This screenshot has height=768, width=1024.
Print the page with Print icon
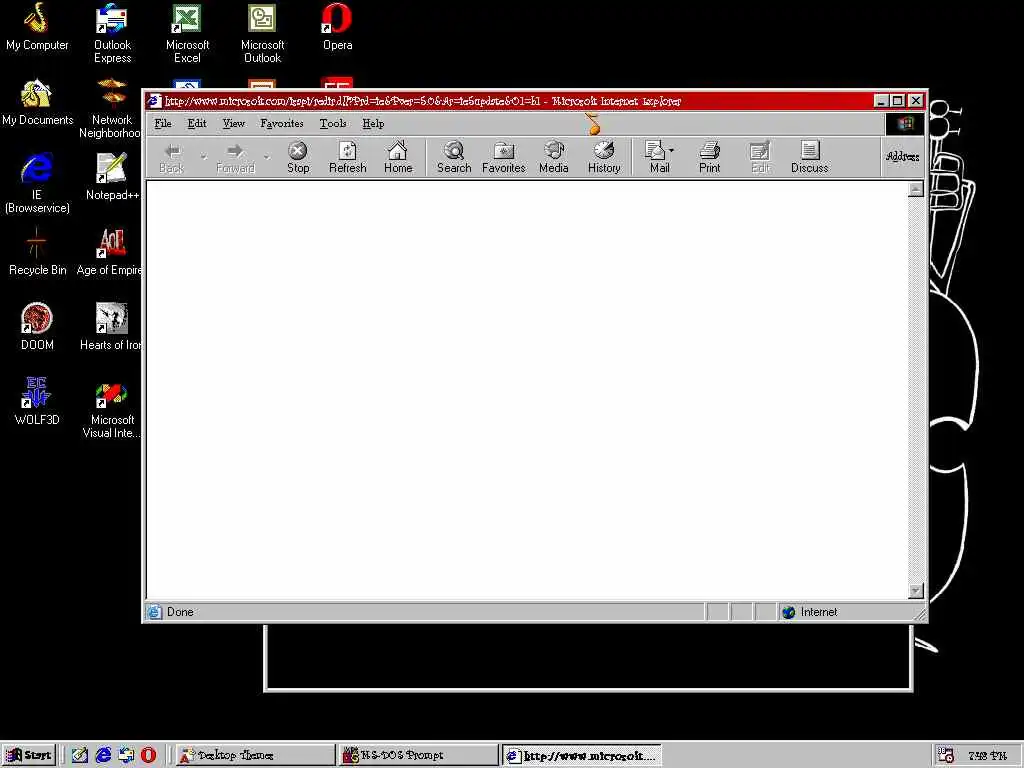709,158
